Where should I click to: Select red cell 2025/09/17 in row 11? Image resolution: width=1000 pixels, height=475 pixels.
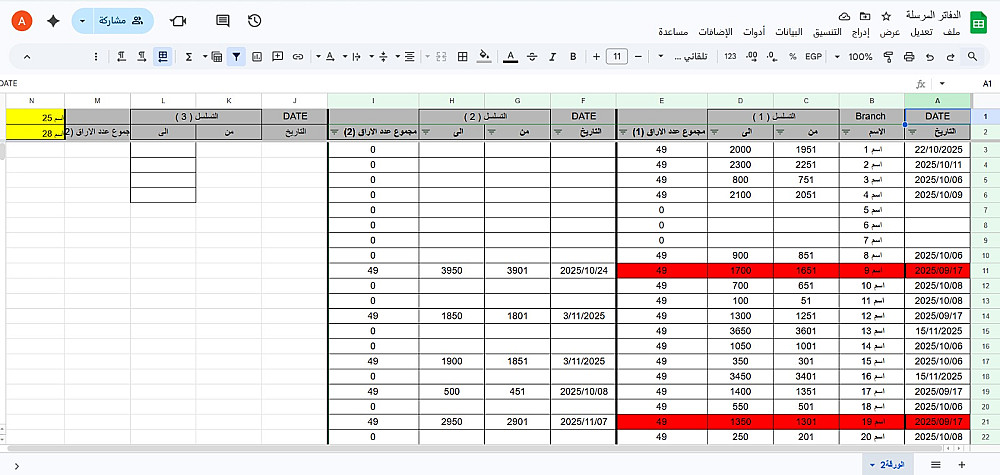tap(938, 270)
